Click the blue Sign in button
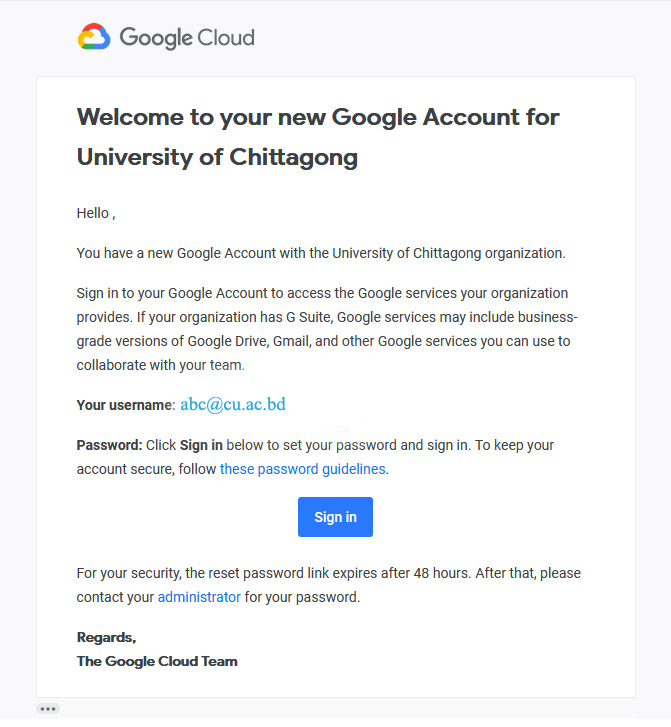The height and width of the screenshot is (727, 671). [x=335, y=517]
